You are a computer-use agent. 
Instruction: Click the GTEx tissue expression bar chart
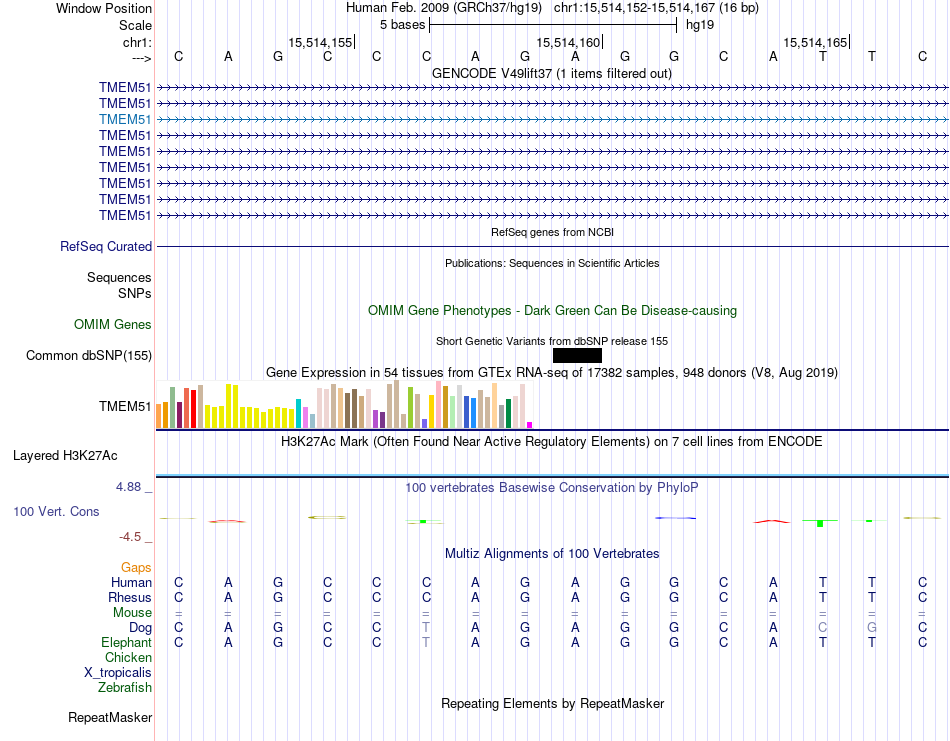344,405
